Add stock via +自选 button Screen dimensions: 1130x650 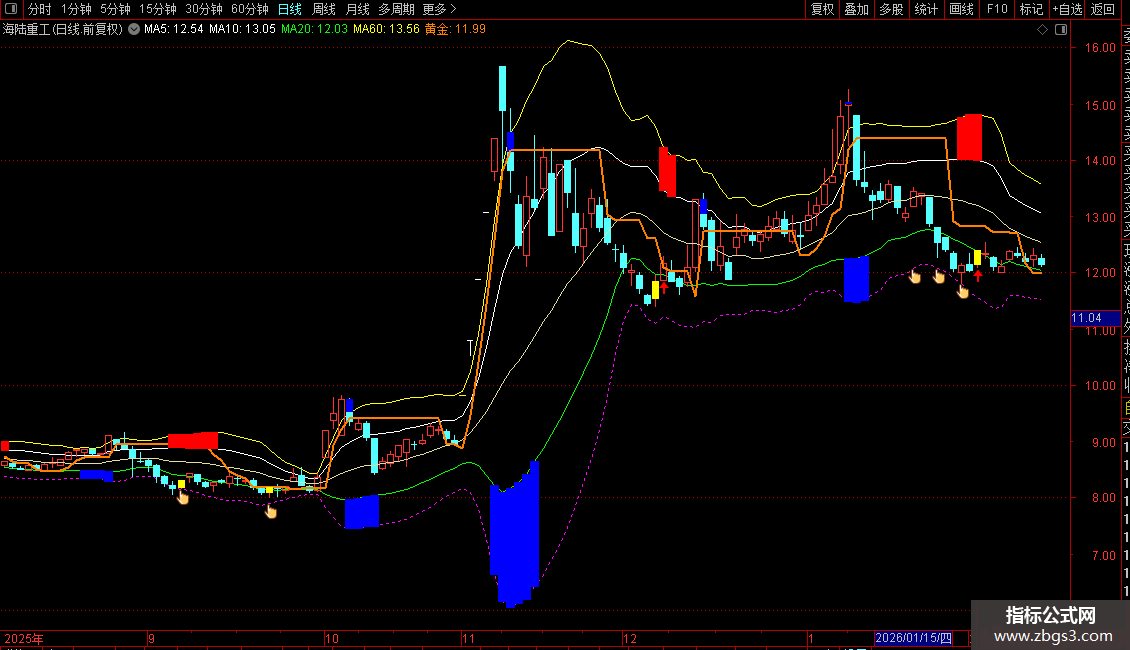click(x=1067, y=9)
